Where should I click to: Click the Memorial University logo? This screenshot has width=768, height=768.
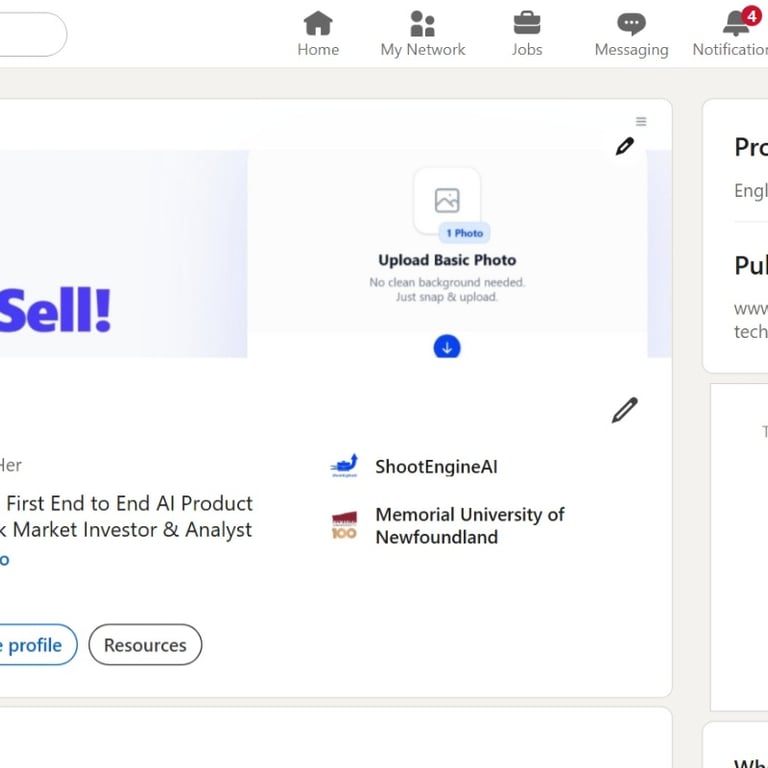pos(344,526)
